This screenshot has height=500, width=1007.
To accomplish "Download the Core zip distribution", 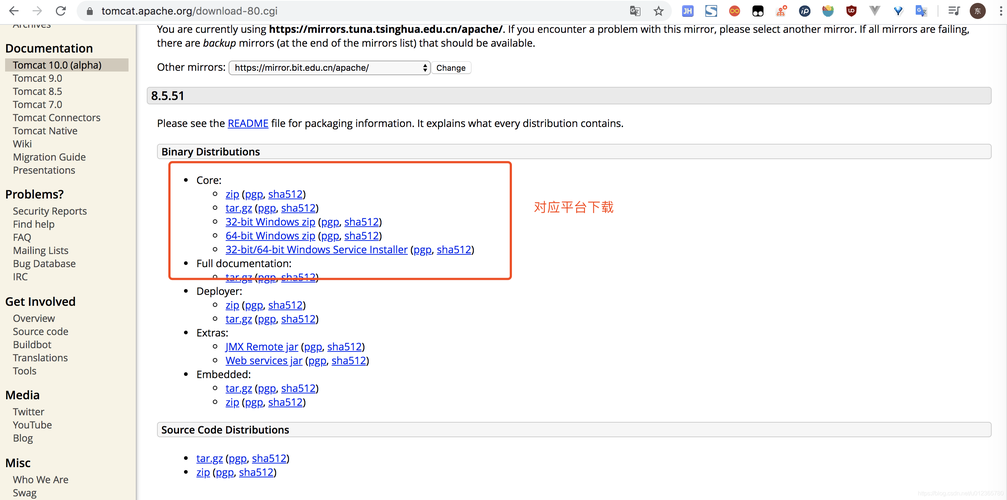I will 232,194.
